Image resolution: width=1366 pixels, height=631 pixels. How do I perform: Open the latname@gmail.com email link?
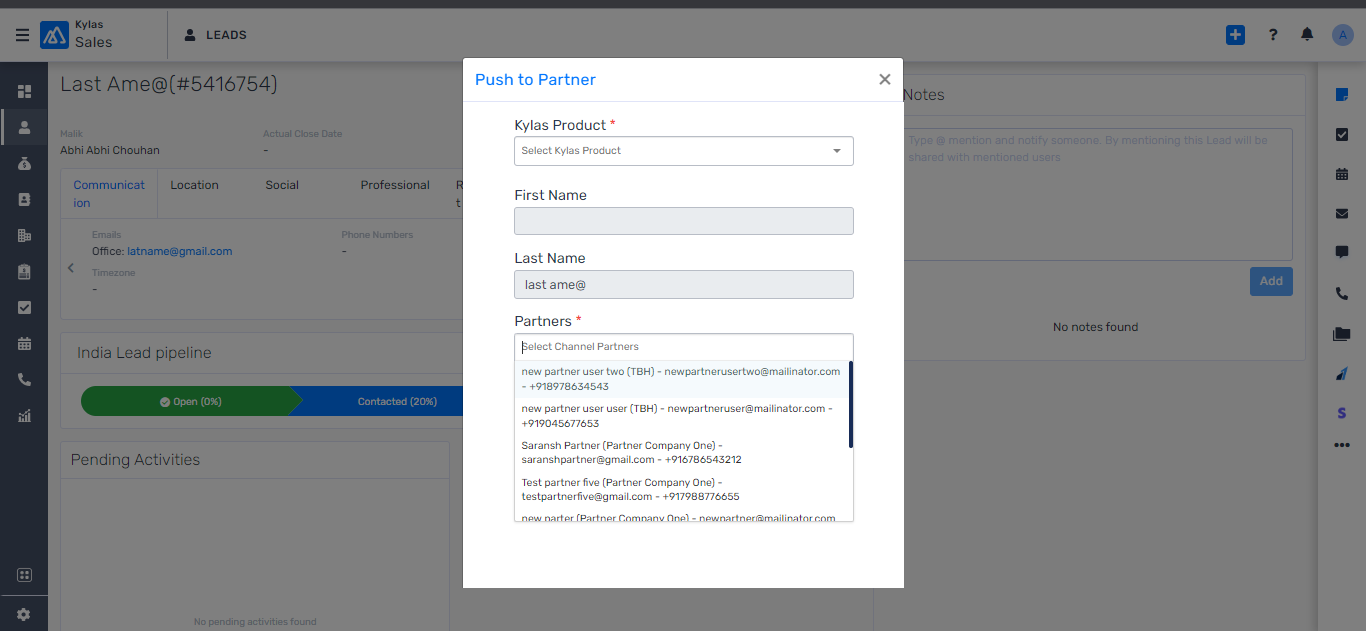[180, 251]
